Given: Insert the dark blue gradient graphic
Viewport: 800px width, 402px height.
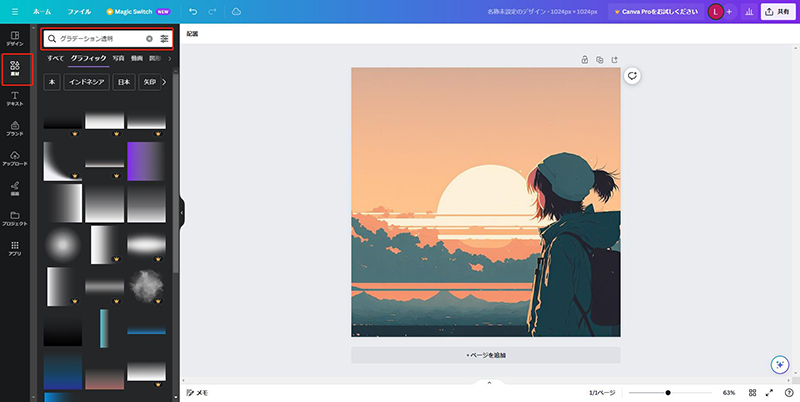Looking at the screenshot, I should [63, 372].
